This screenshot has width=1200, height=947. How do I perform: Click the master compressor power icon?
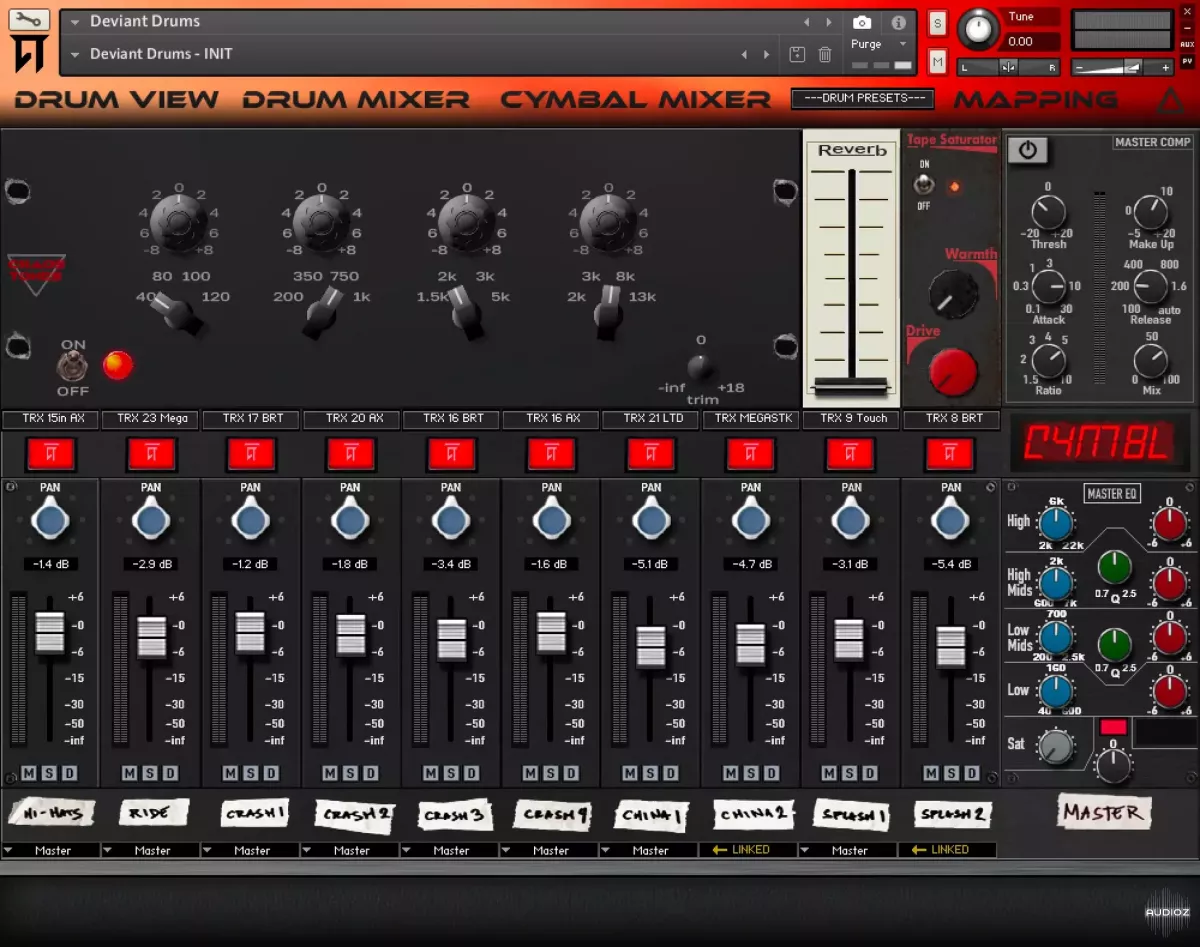(x=1027, y=150)
